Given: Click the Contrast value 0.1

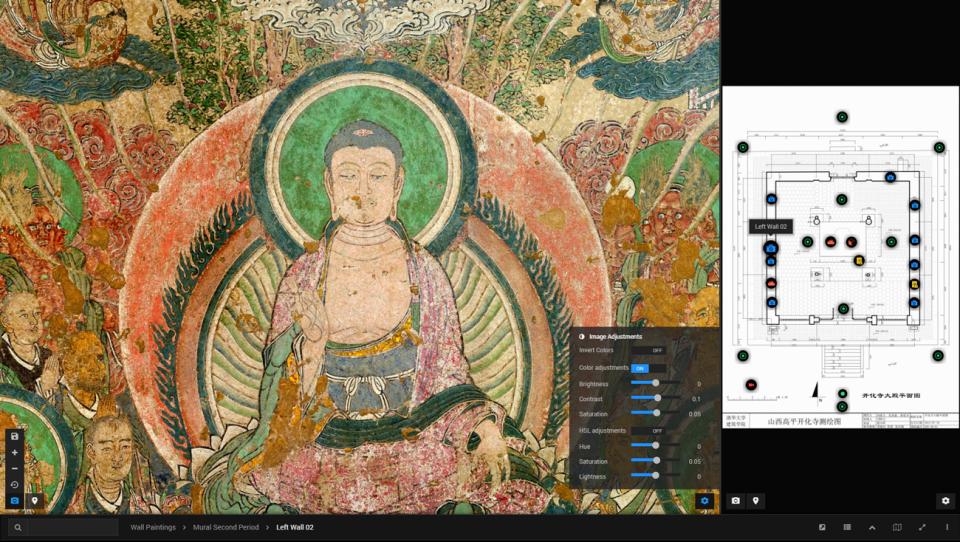Looking at the screenshot, I should pos(696,399).
